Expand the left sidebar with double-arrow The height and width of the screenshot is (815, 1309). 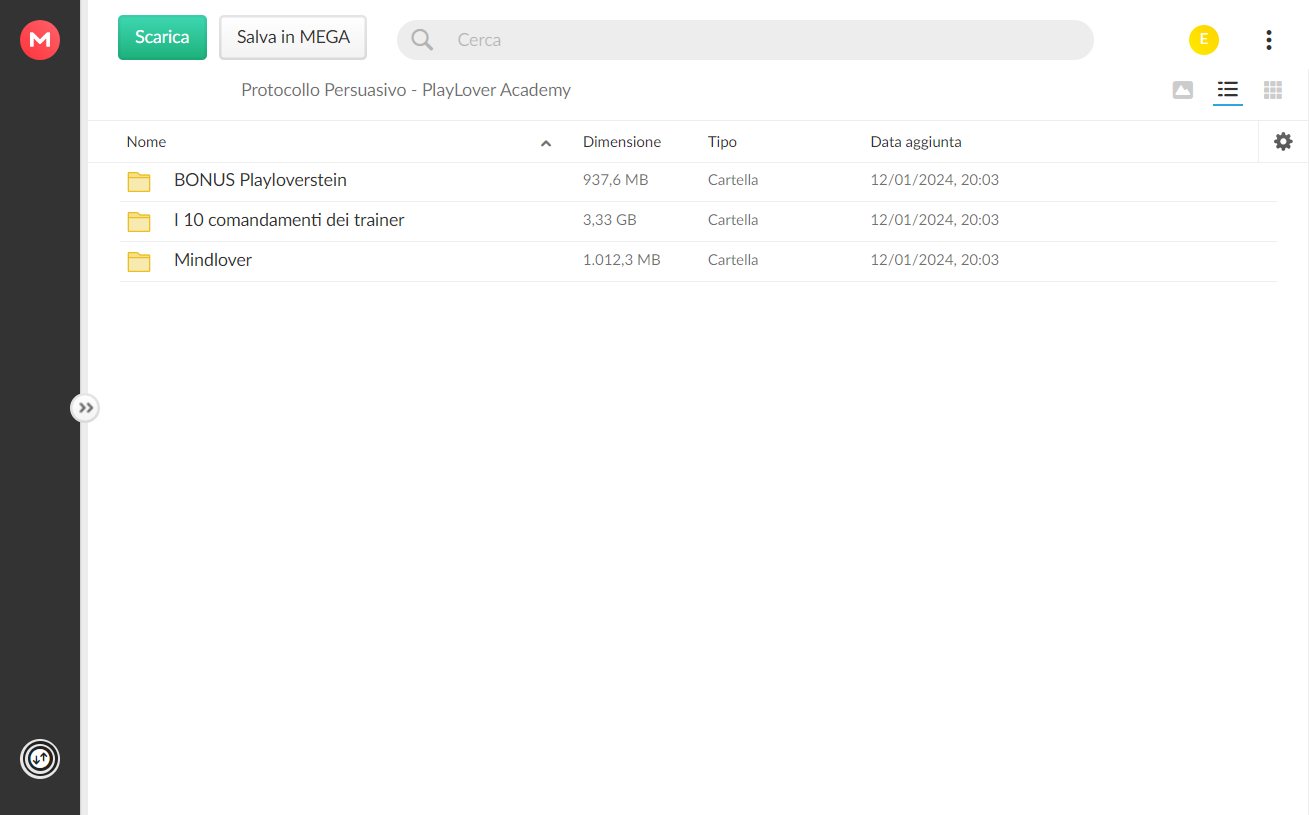click(x=85, y=408)
